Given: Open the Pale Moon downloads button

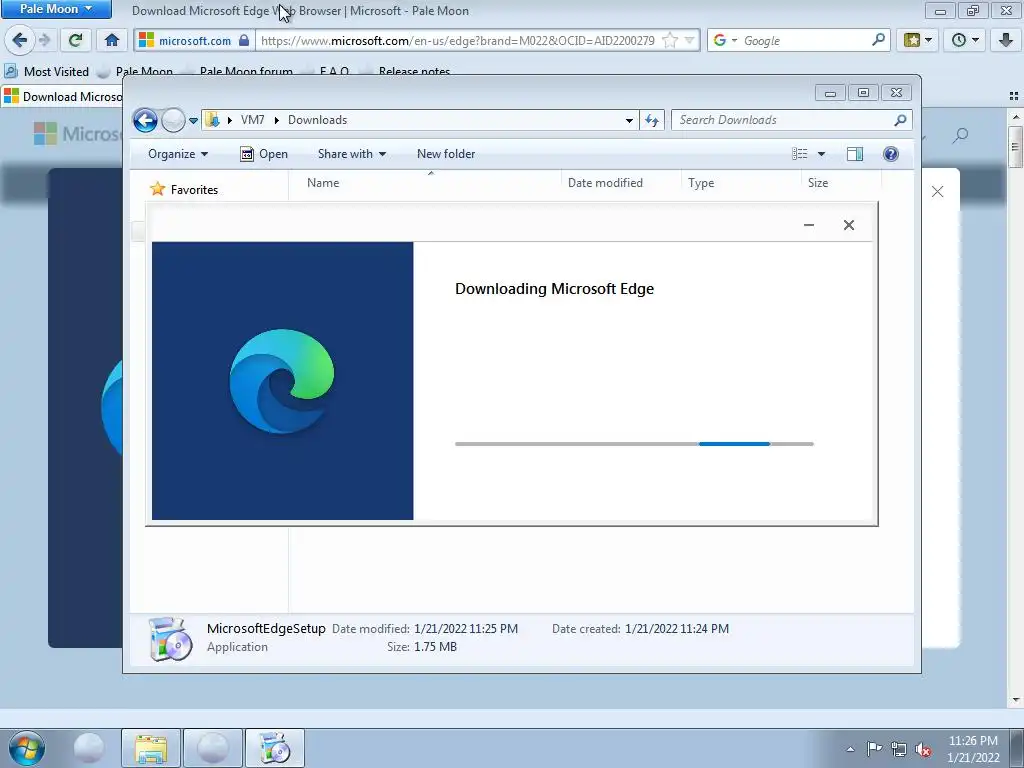Looking at the screenshot, I should 1006,40.
